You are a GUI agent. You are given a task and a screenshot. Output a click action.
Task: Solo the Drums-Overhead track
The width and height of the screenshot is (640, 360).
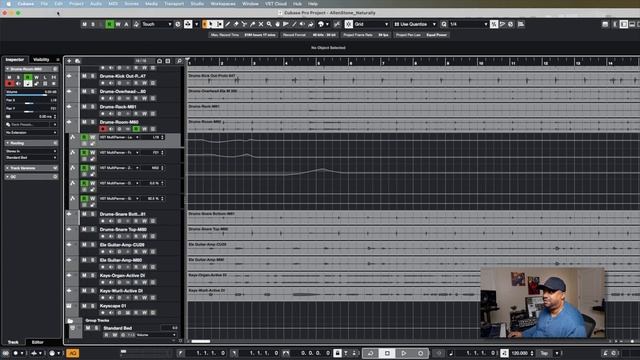click(x=93, y=91)
